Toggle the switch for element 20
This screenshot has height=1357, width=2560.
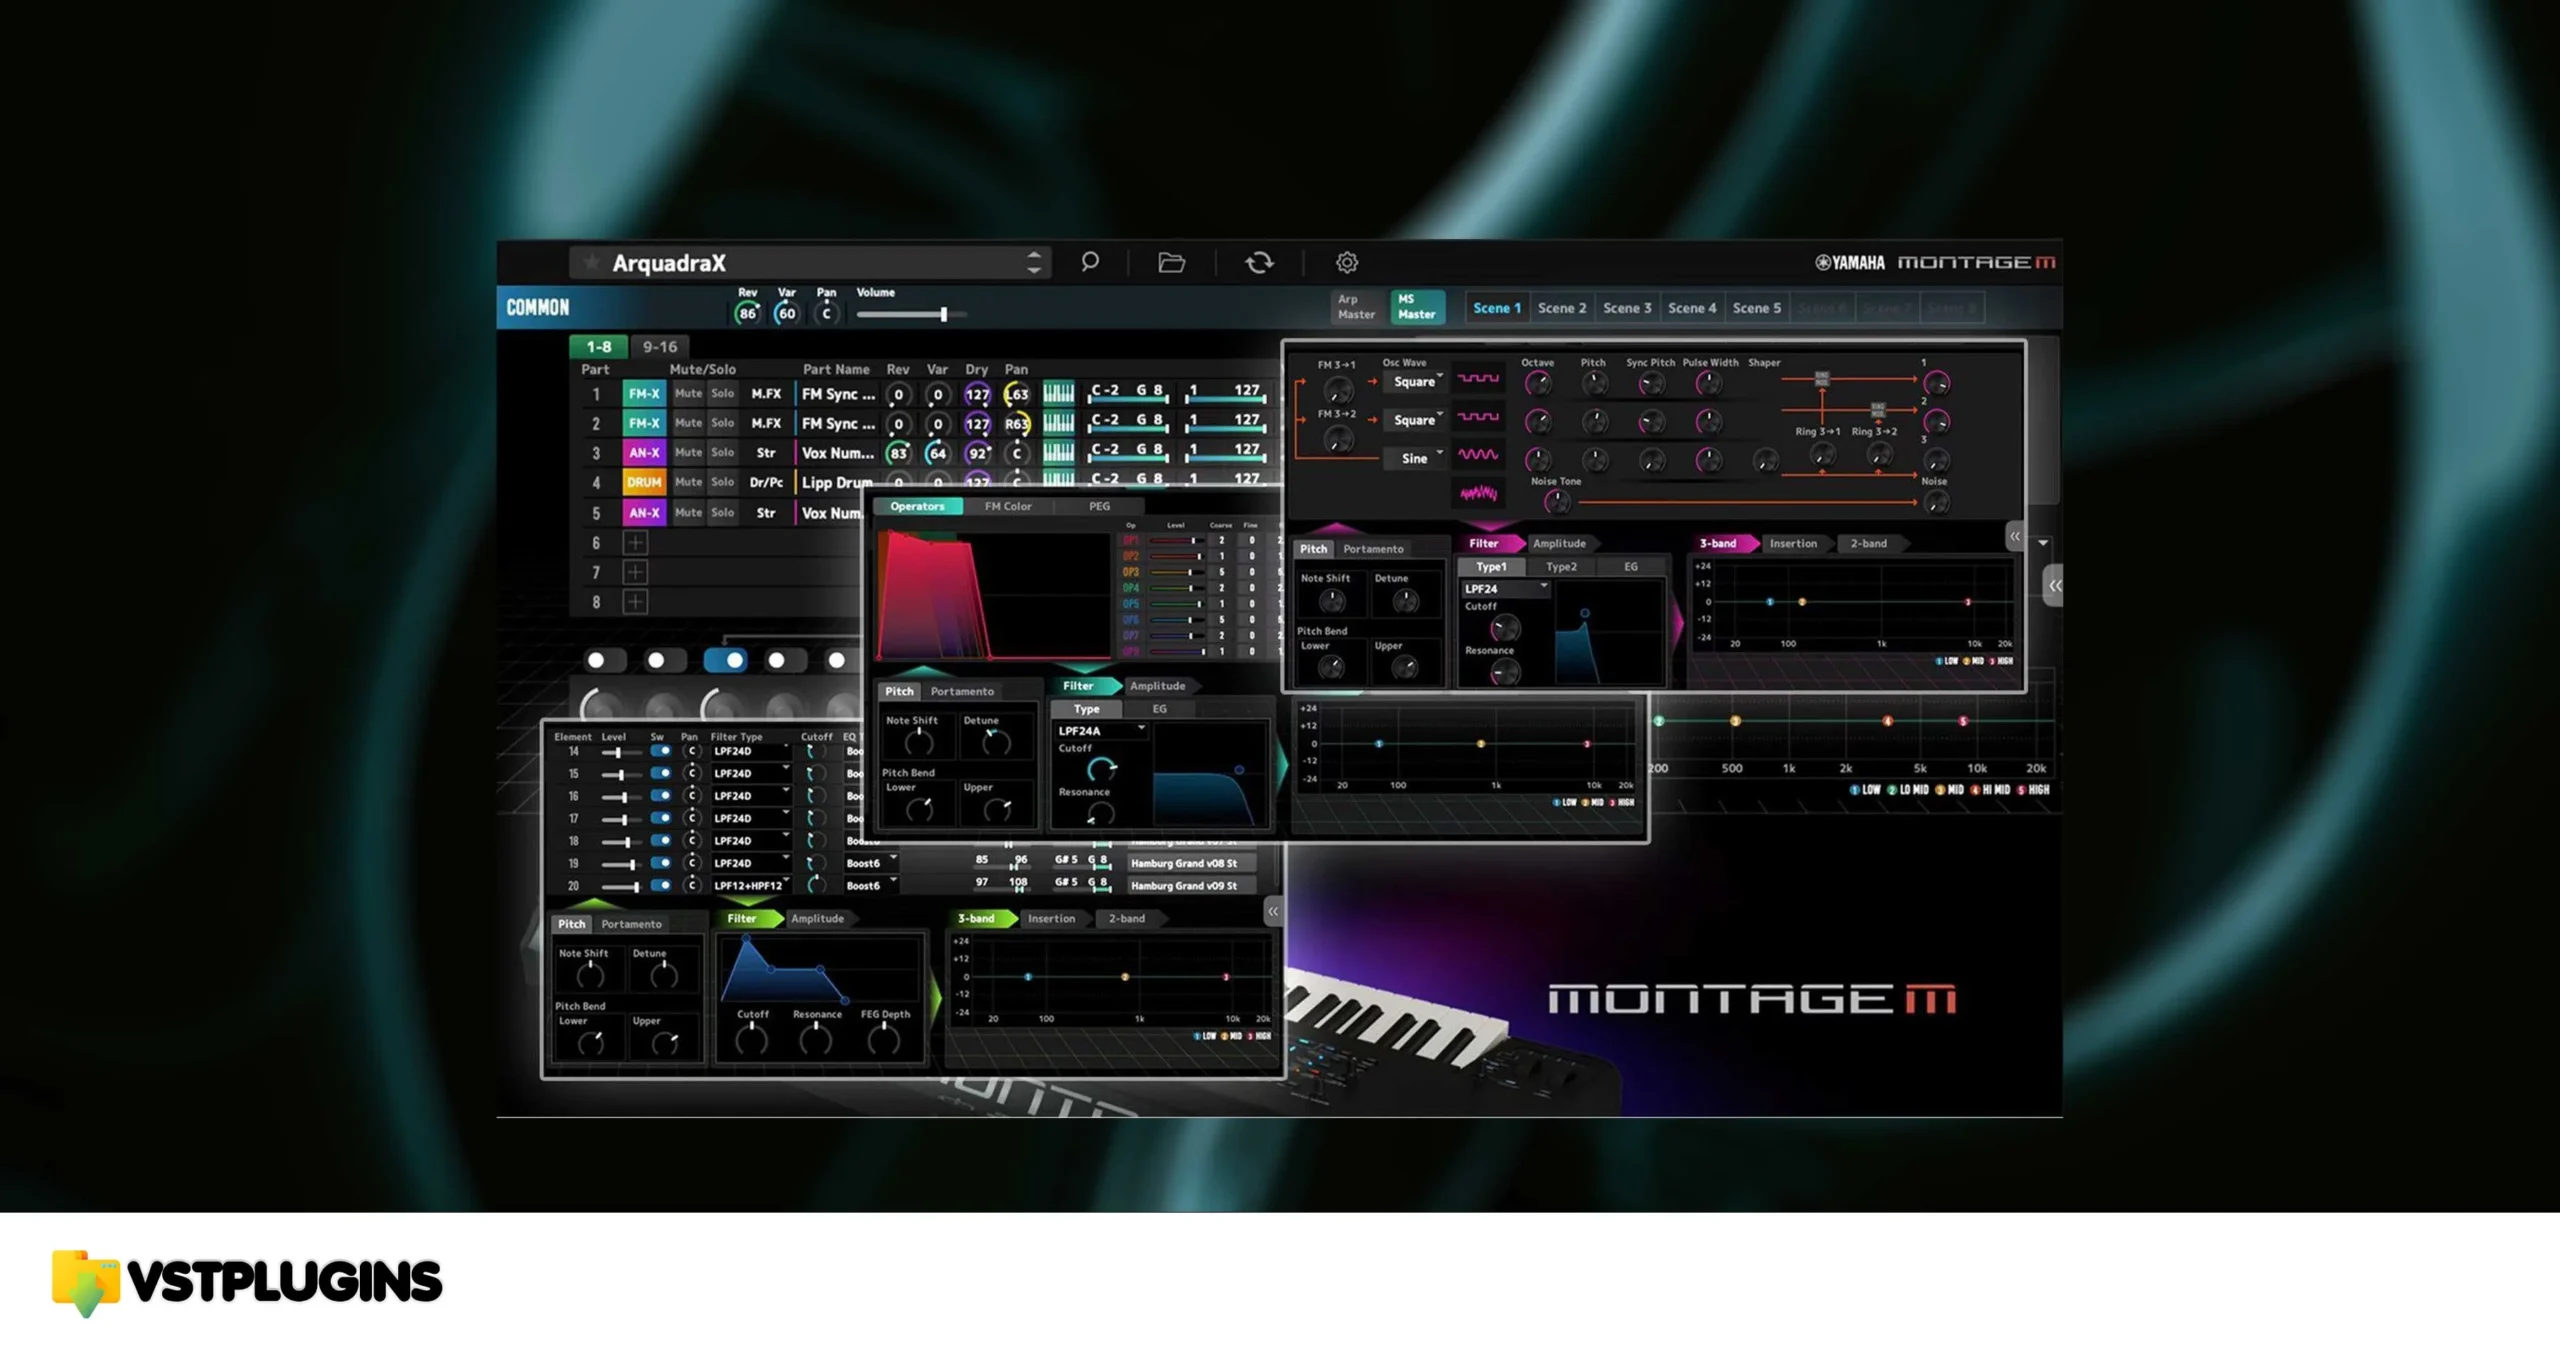pyautogui.click(x=660, y=885)
